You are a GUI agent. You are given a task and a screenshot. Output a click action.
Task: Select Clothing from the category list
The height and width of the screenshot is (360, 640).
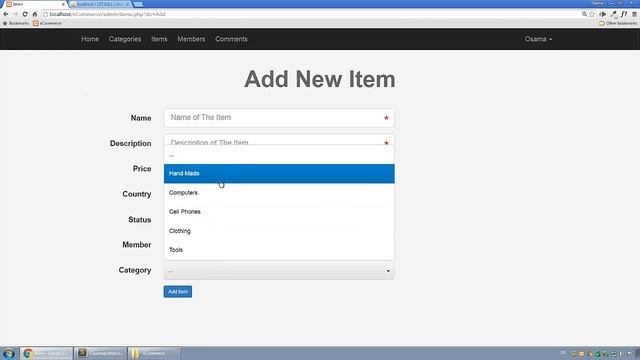(279, 231)
